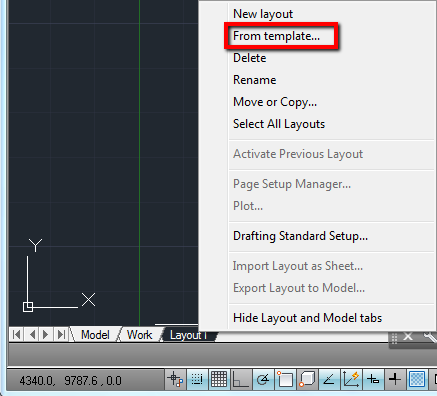Go to previous layout tab arrow
Screen dimensions: 437x396
coord(32,334)
